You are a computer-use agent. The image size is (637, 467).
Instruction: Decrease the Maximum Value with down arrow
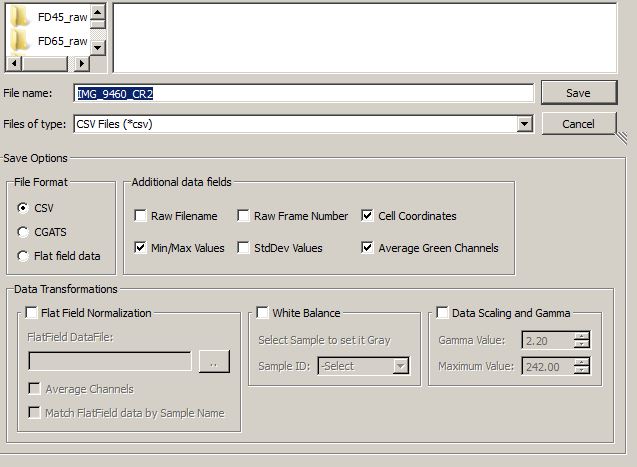[582, 370]
